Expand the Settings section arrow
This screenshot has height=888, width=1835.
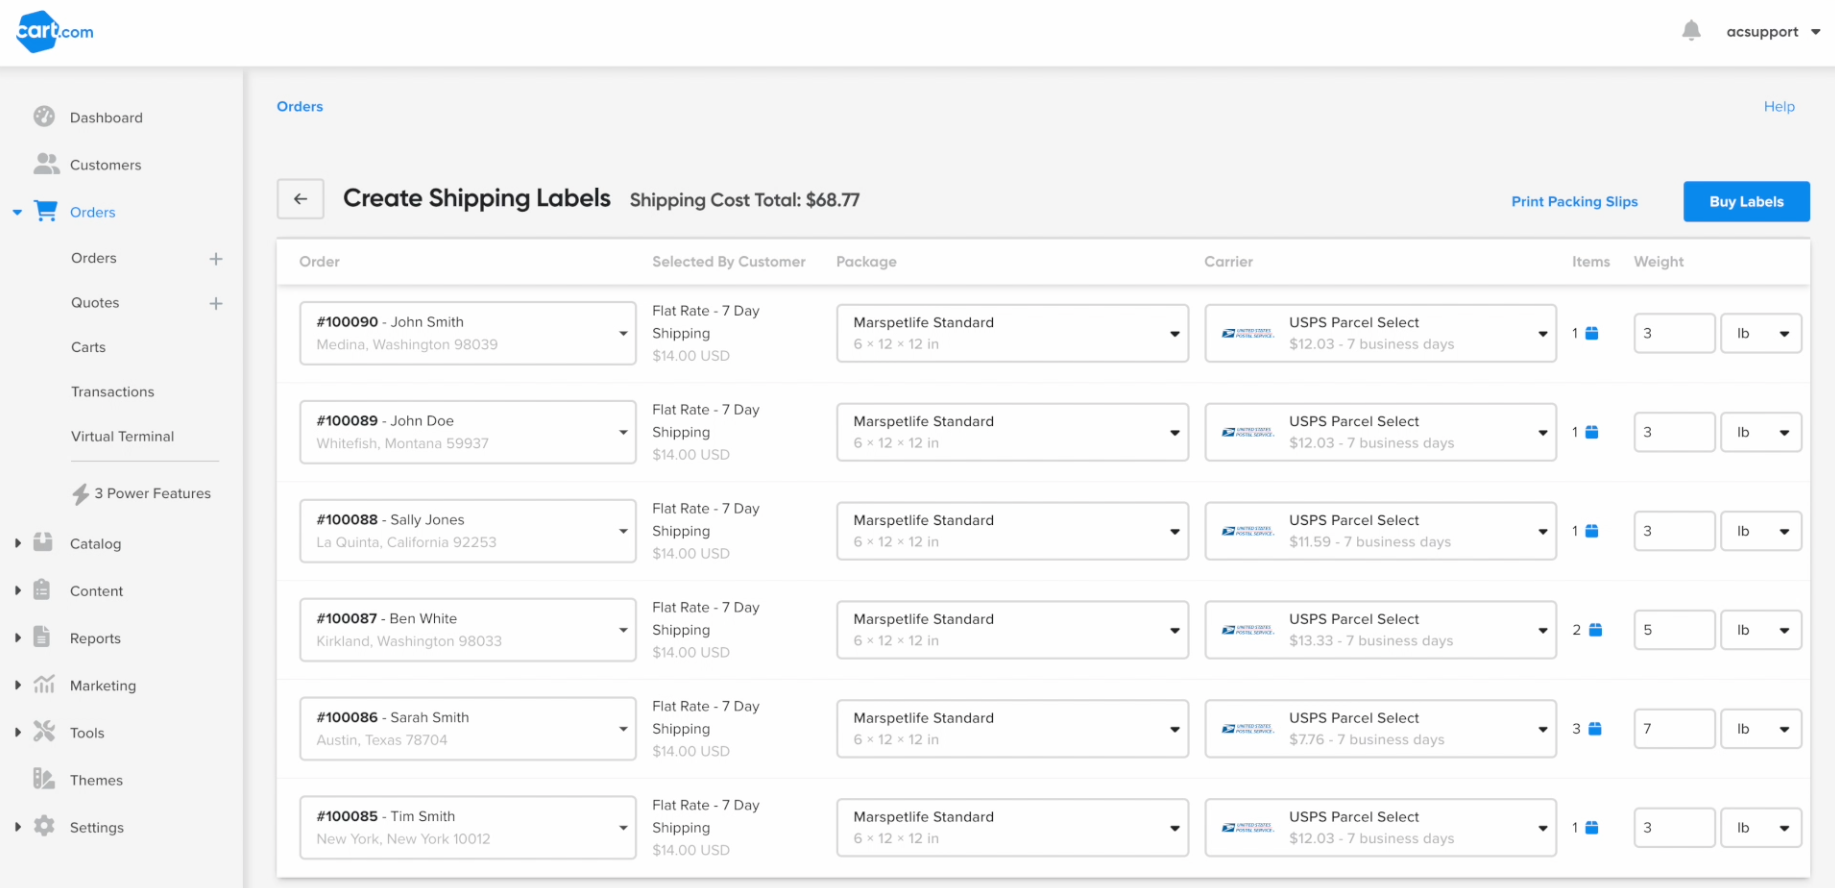click(18, 827)
